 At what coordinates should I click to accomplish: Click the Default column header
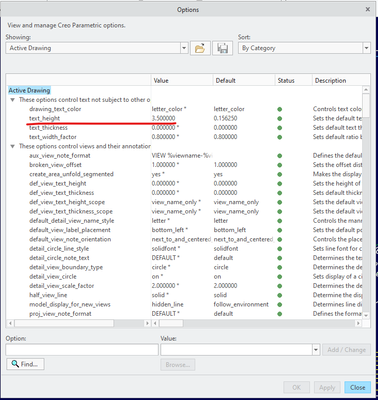coord(244,80)
